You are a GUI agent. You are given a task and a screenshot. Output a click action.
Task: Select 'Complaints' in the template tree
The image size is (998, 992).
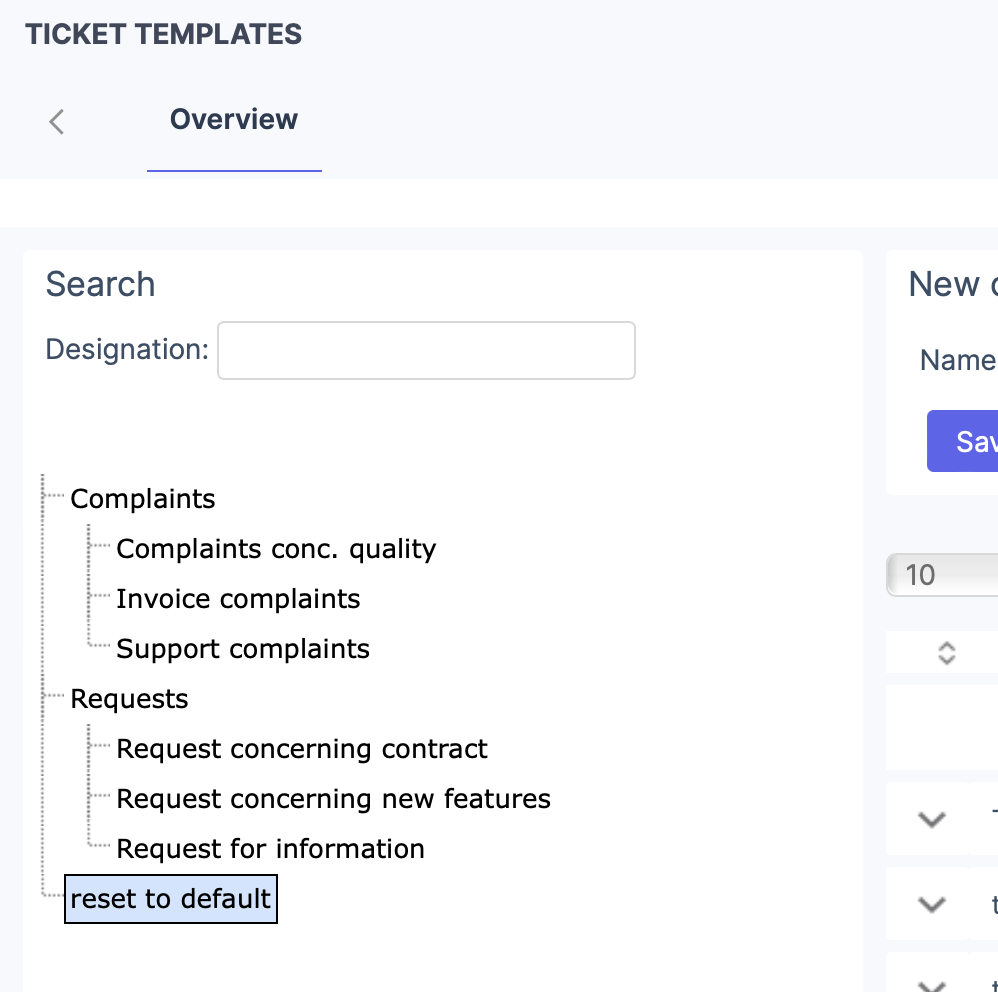click(142, 498)
